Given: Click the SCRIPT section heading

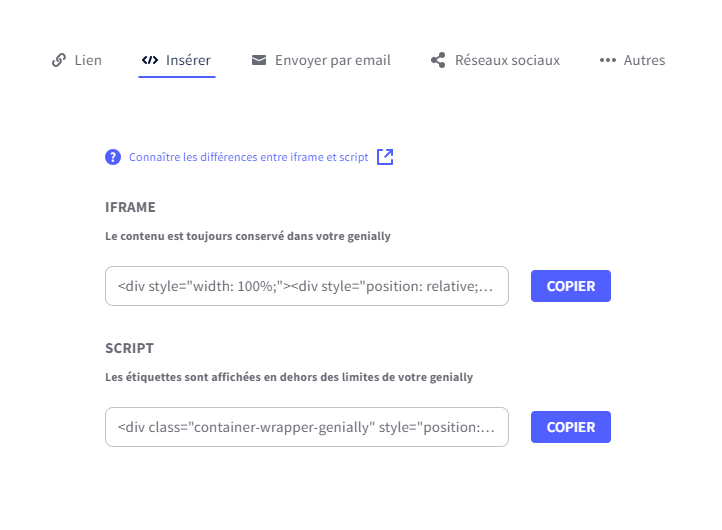Looking at the screenshot, I should pyautogui.click(x=129, y=348).
